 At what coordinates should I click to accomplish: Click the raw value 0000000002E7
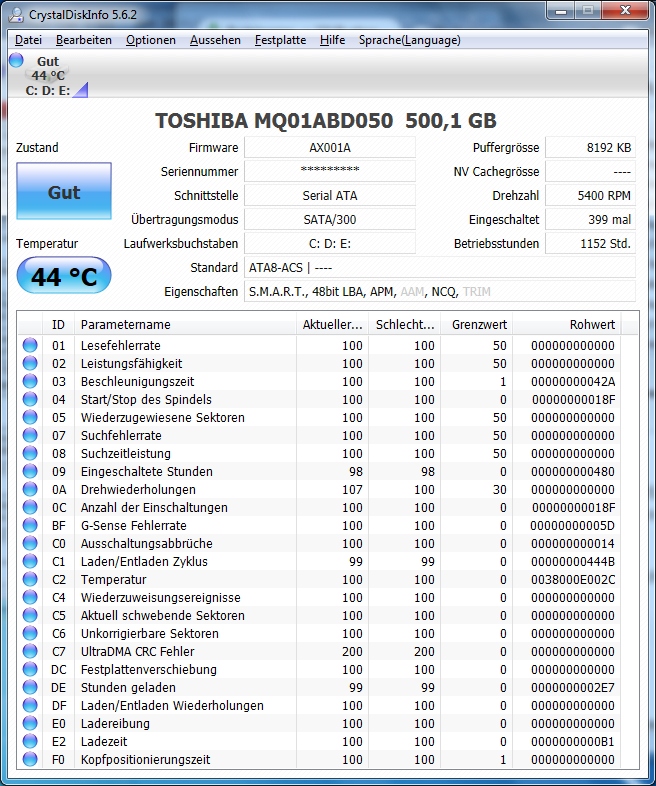pos(573,688)
